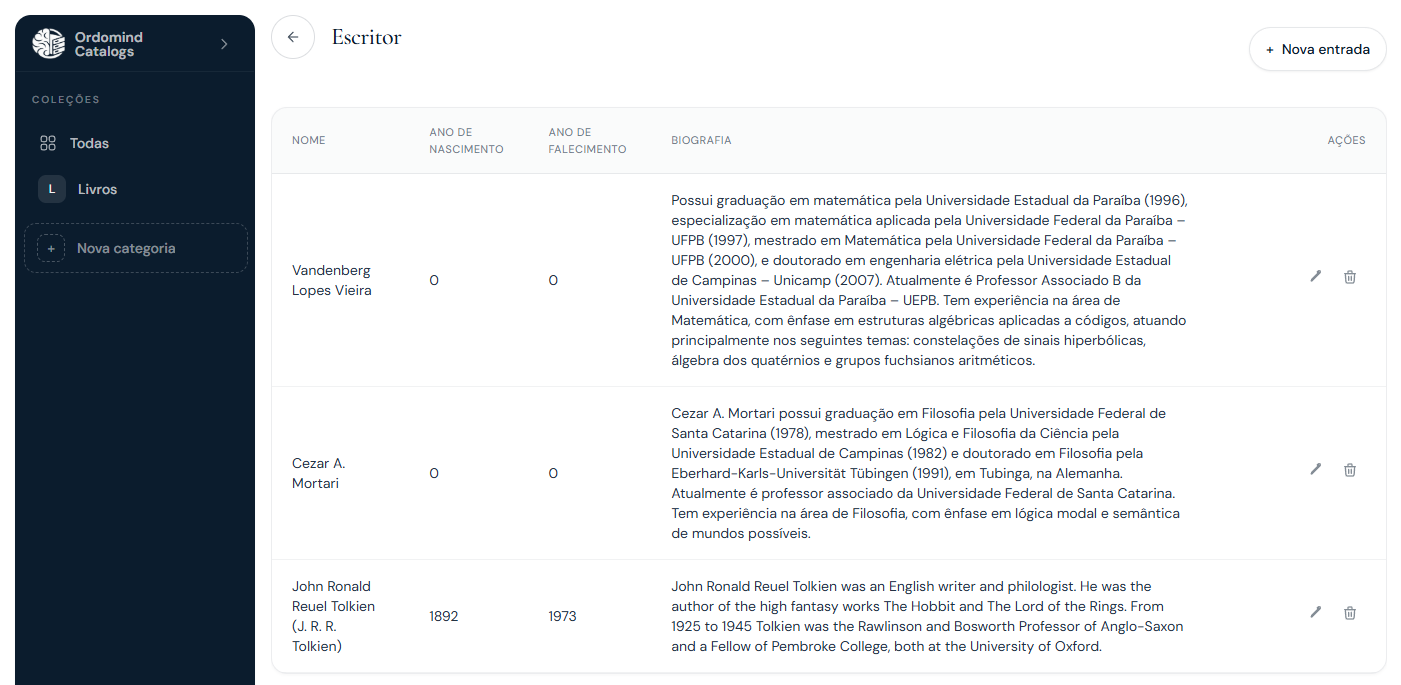Click the Nome column header
This screenshot has height=685, width=1401.
309,141
